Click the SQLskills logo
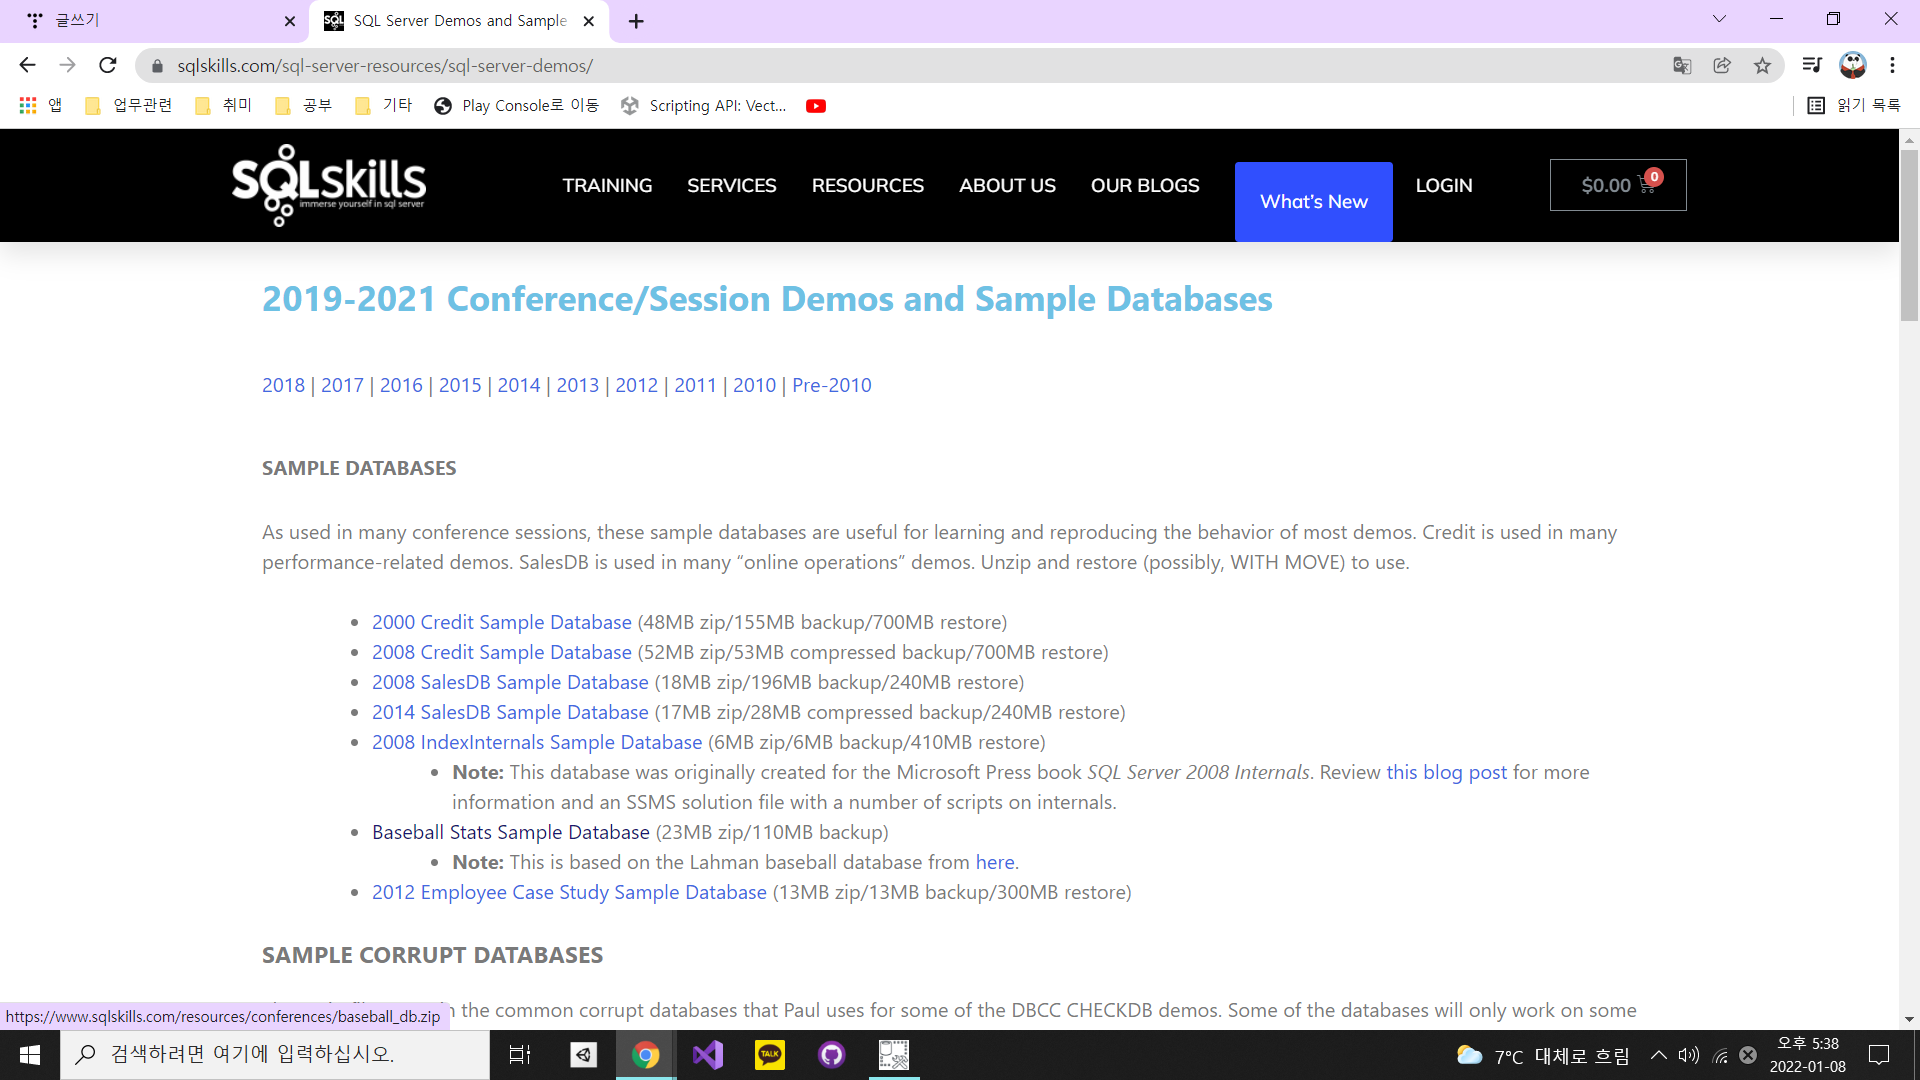 329,185
